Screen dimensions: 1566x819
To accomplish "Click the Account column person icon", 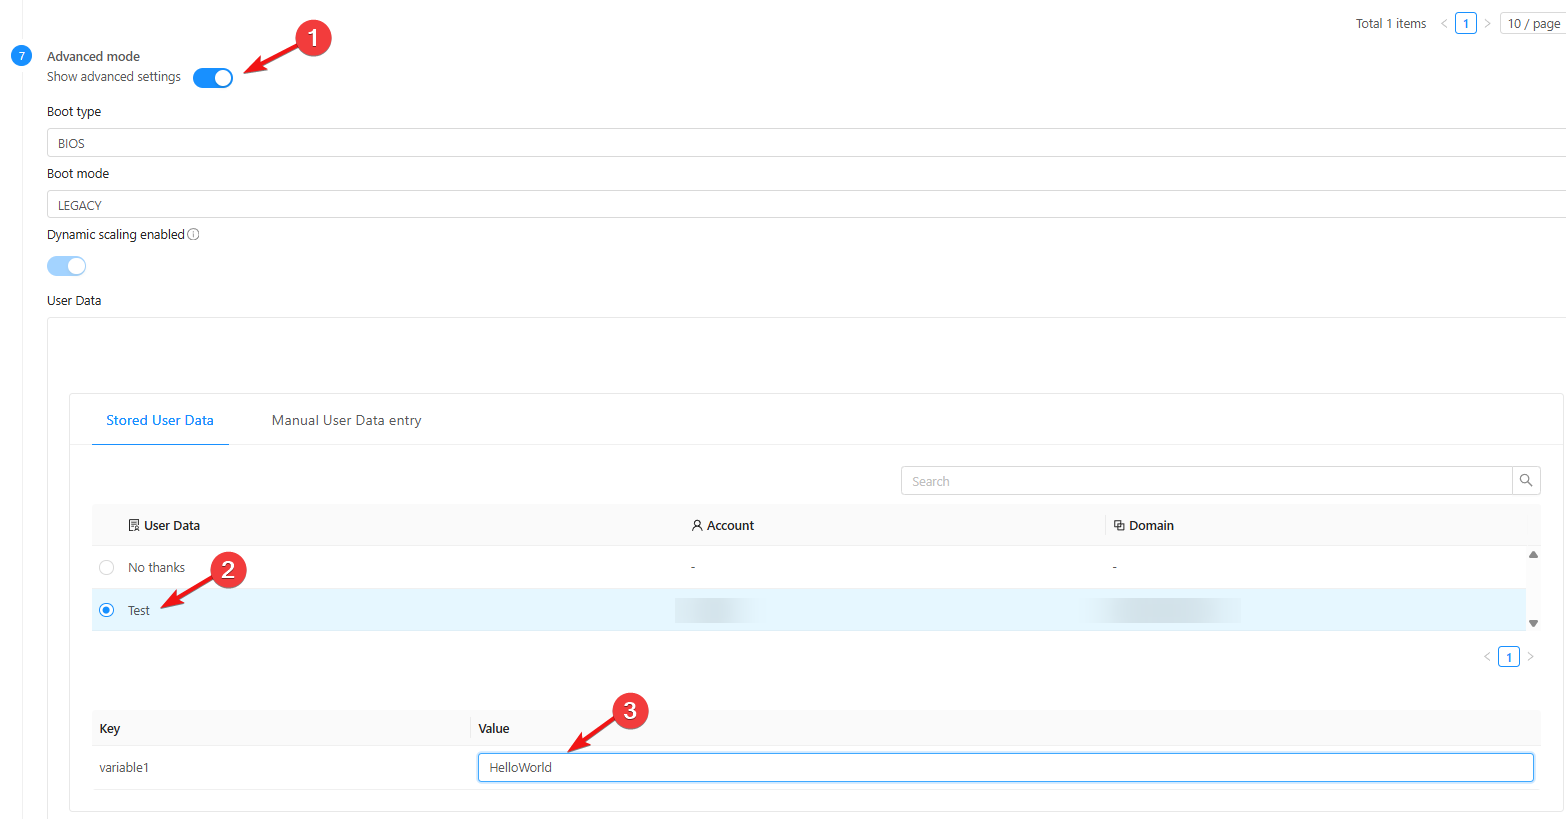I will [697, 526].
